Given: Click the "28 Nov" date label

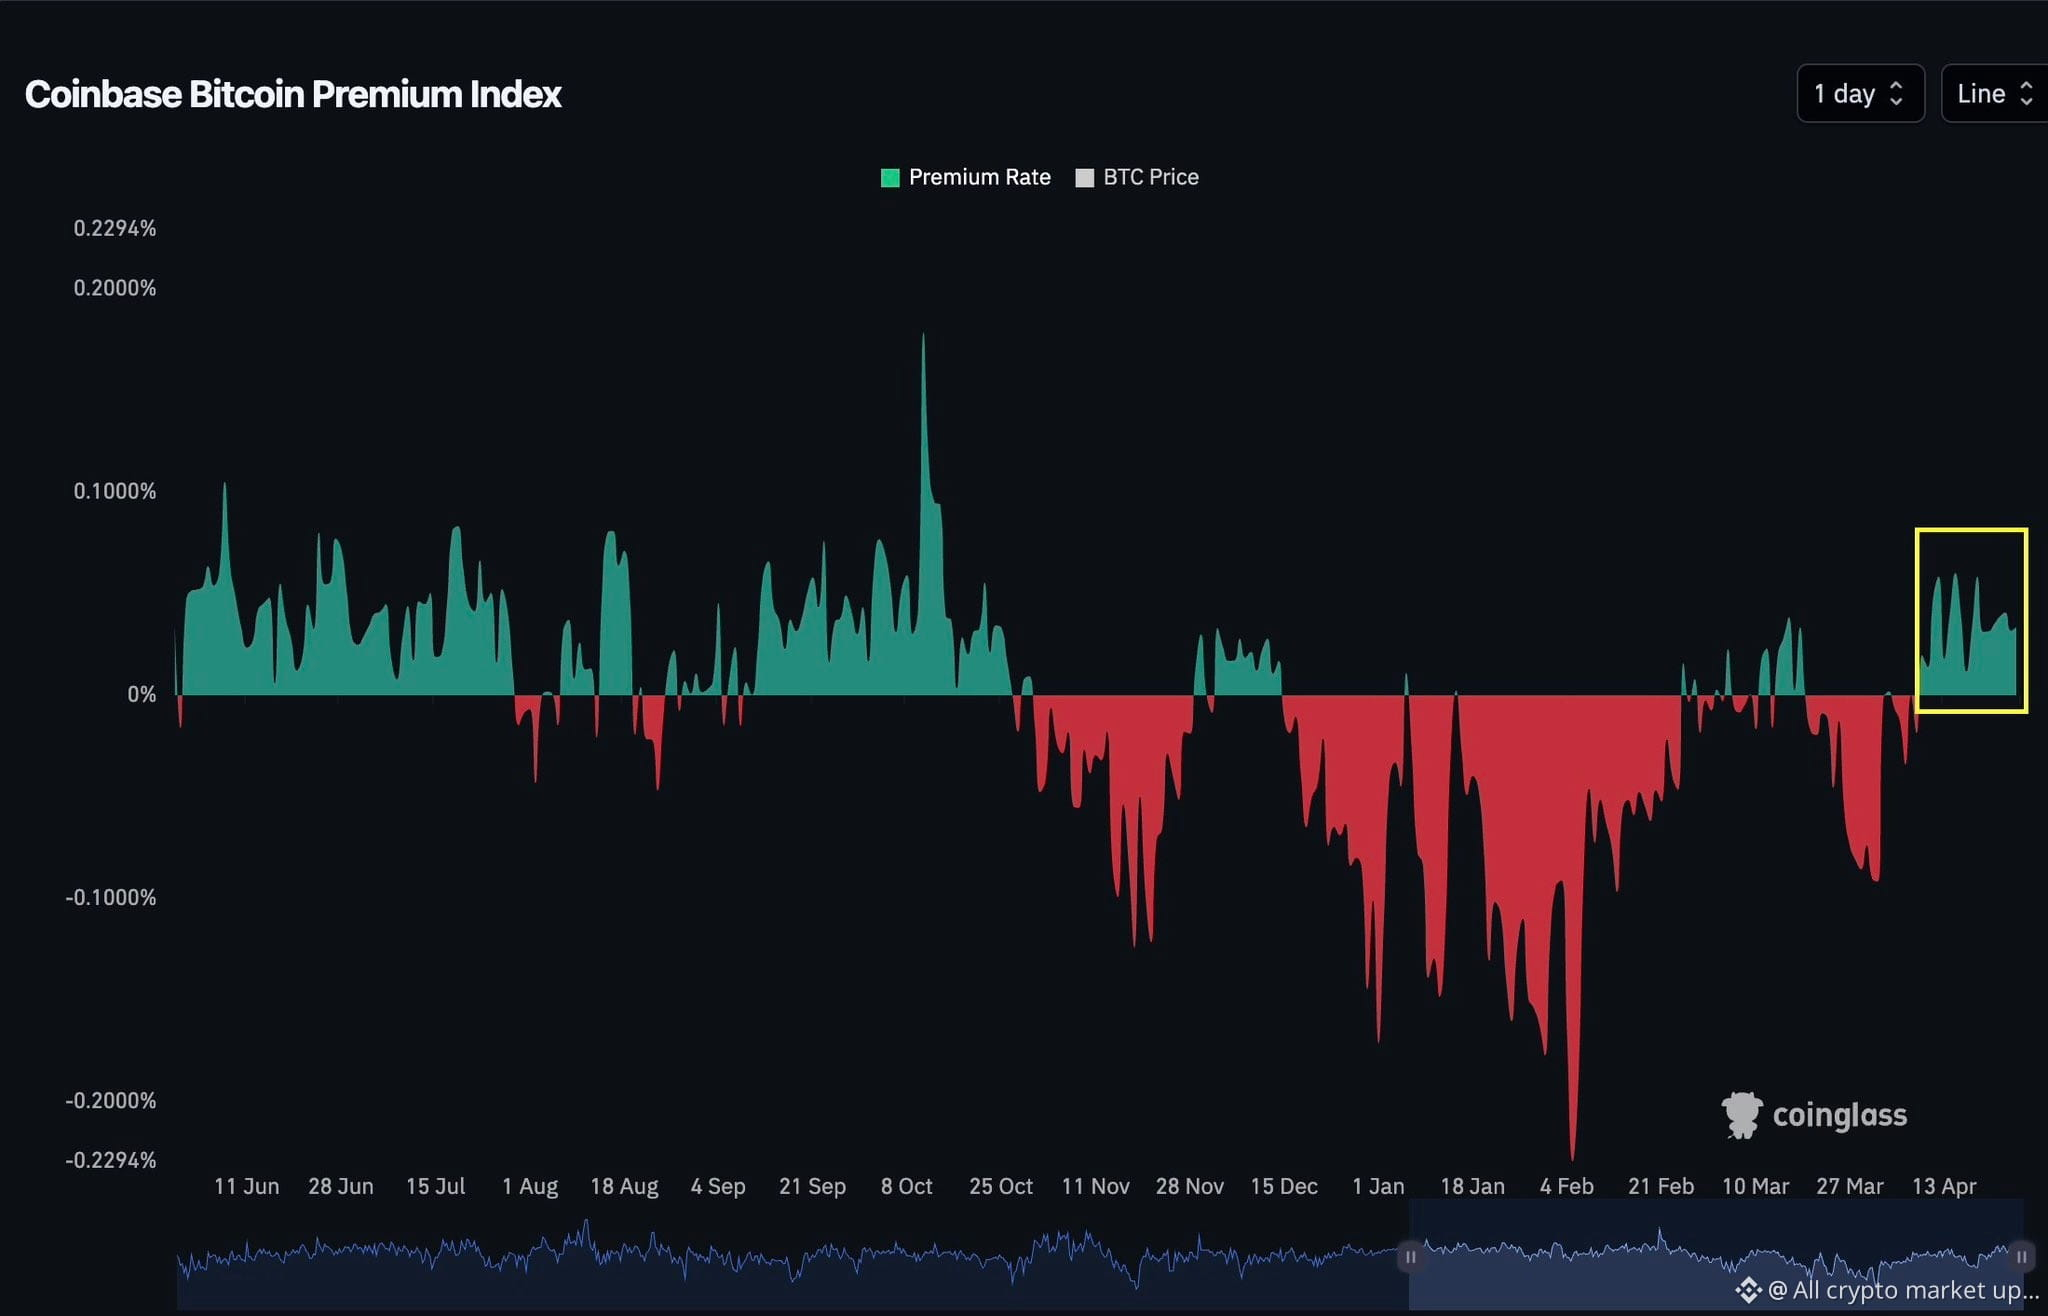Looking at the screenshot, I should tap(1190, 1186).
